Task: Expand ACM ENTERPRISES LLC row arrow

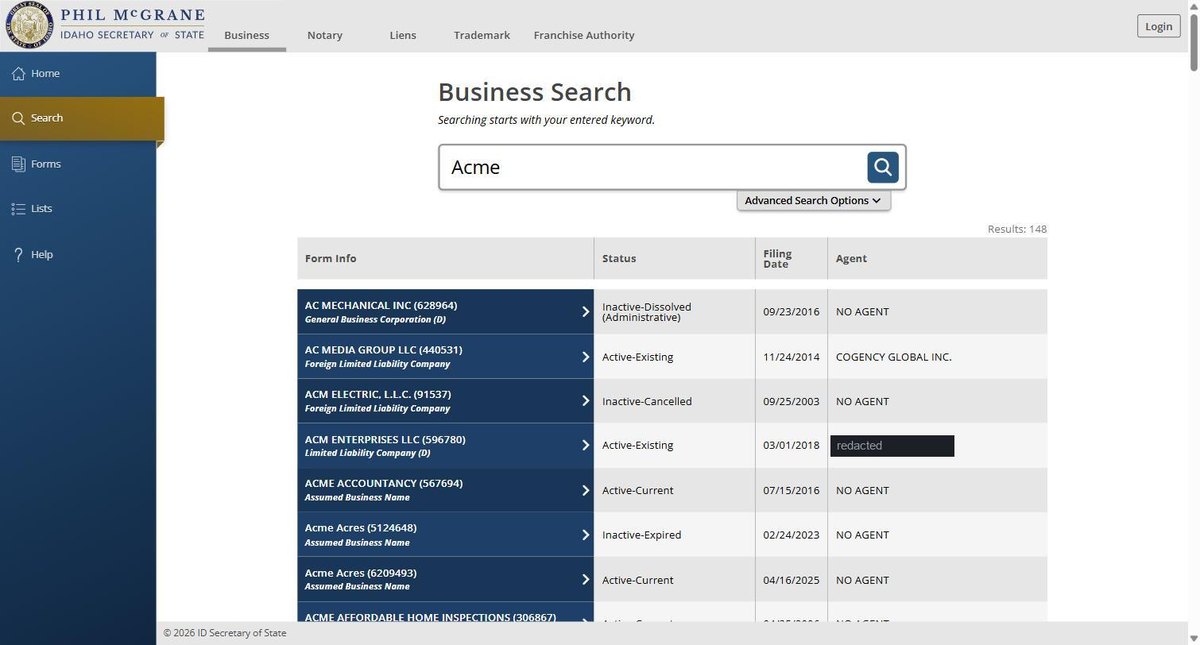Action: 586,446
